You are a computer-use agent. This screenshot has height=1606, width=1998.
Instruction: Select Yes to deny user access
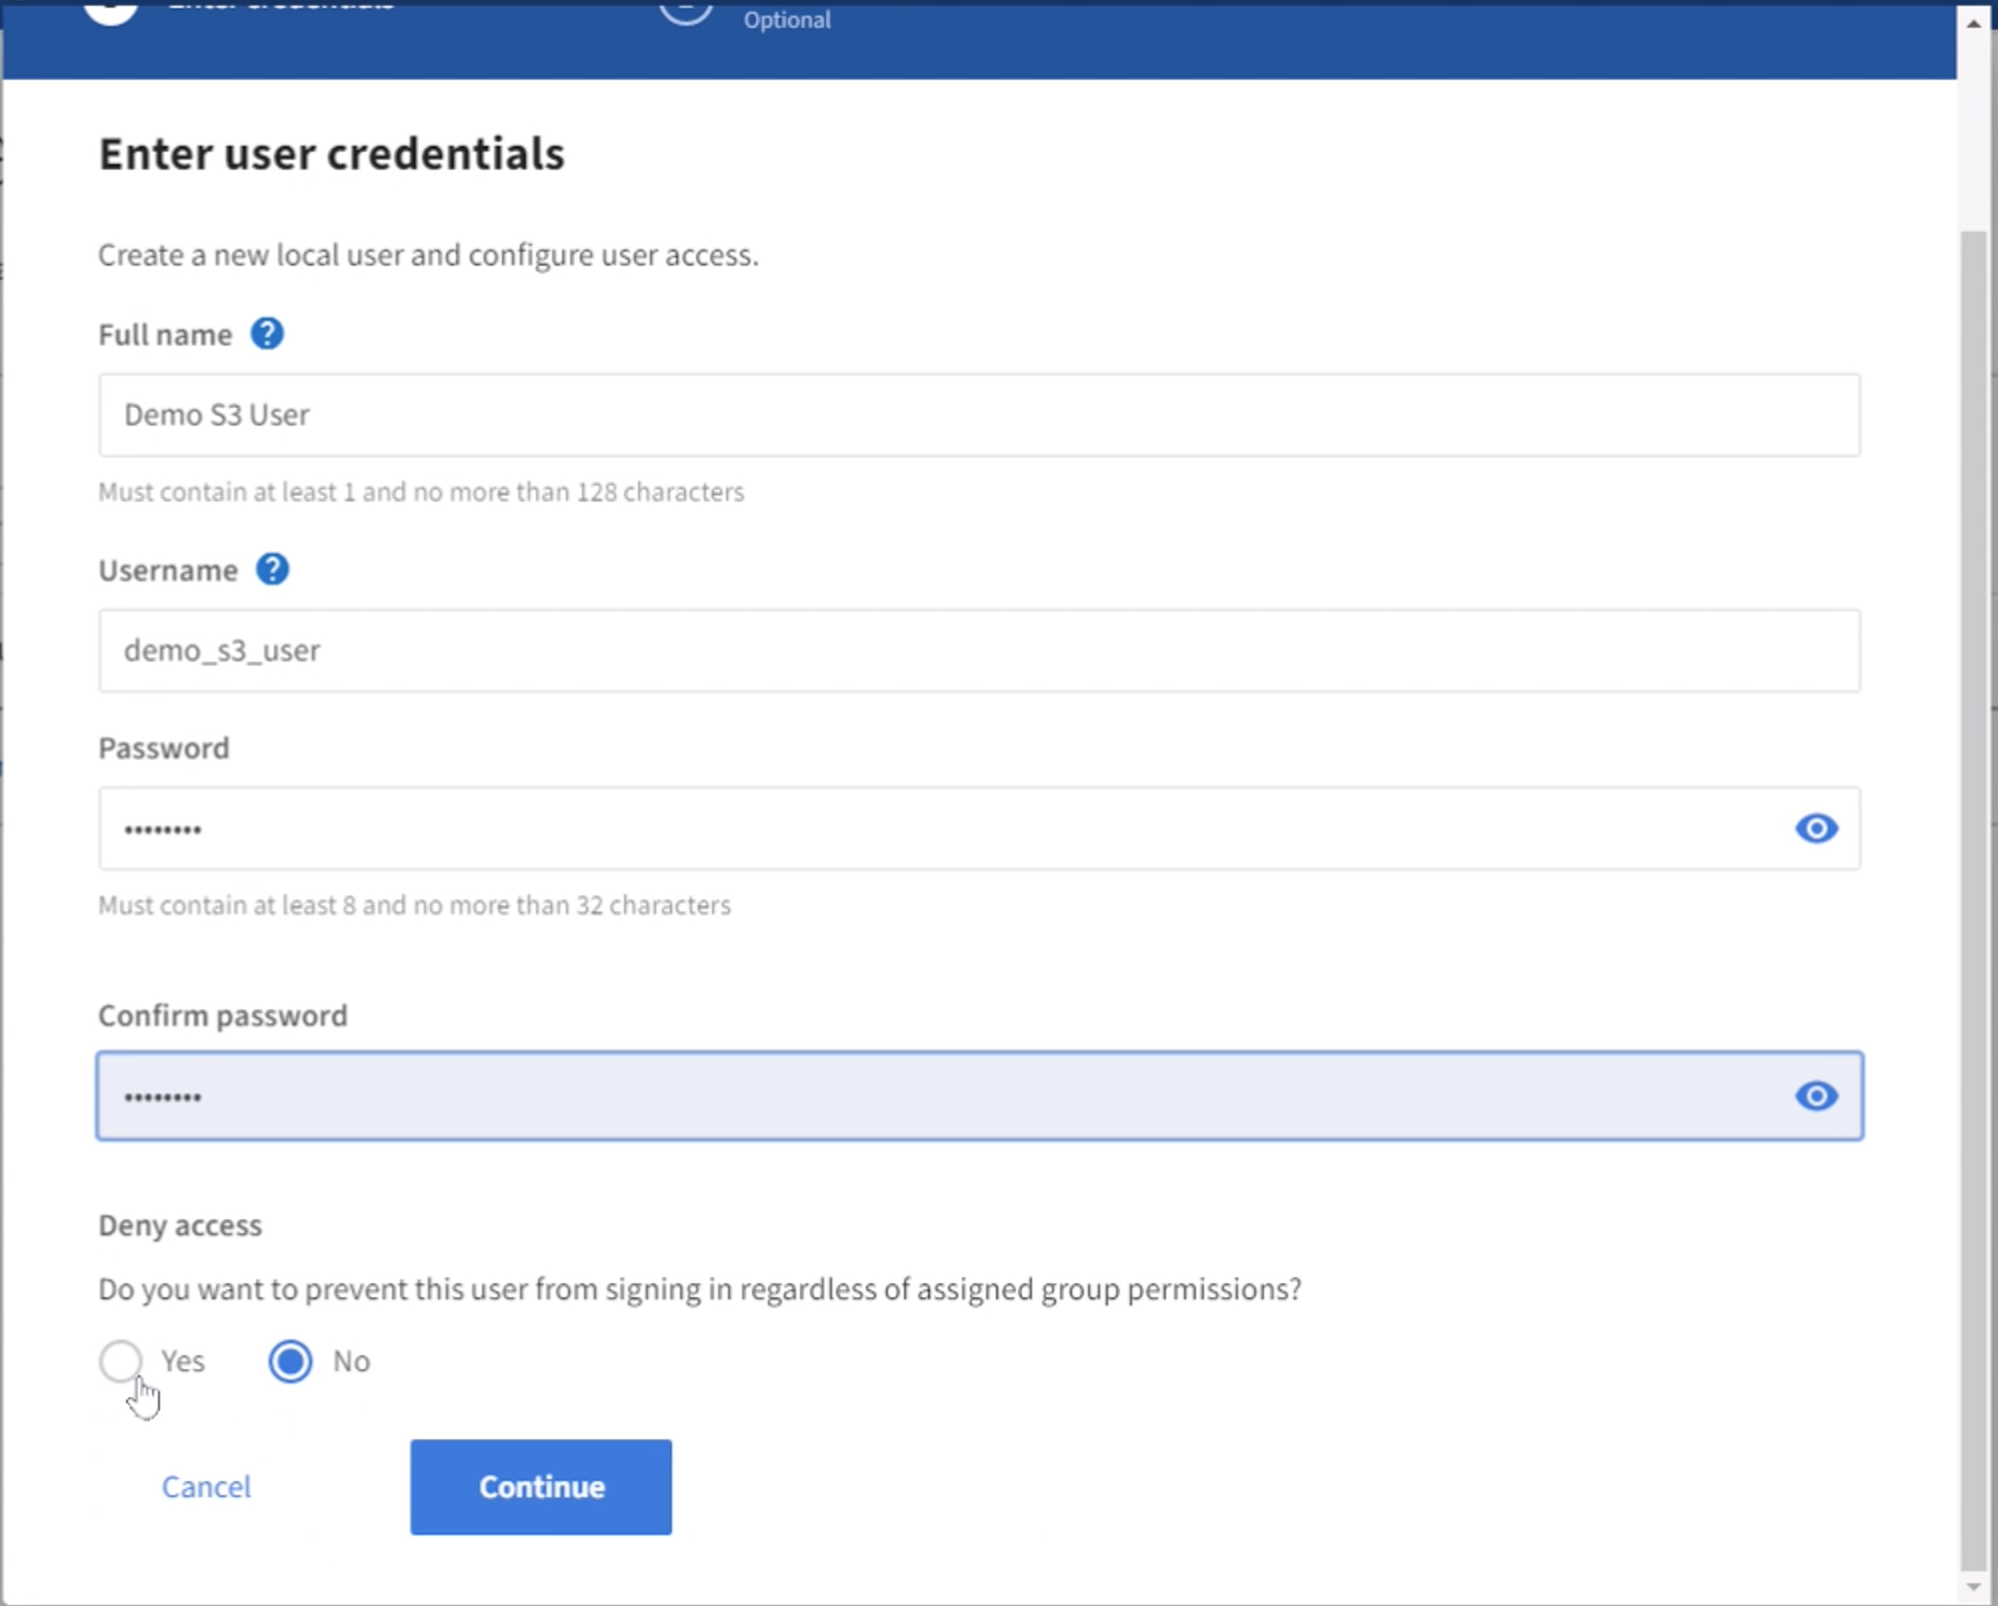[x=121, y=1360]
